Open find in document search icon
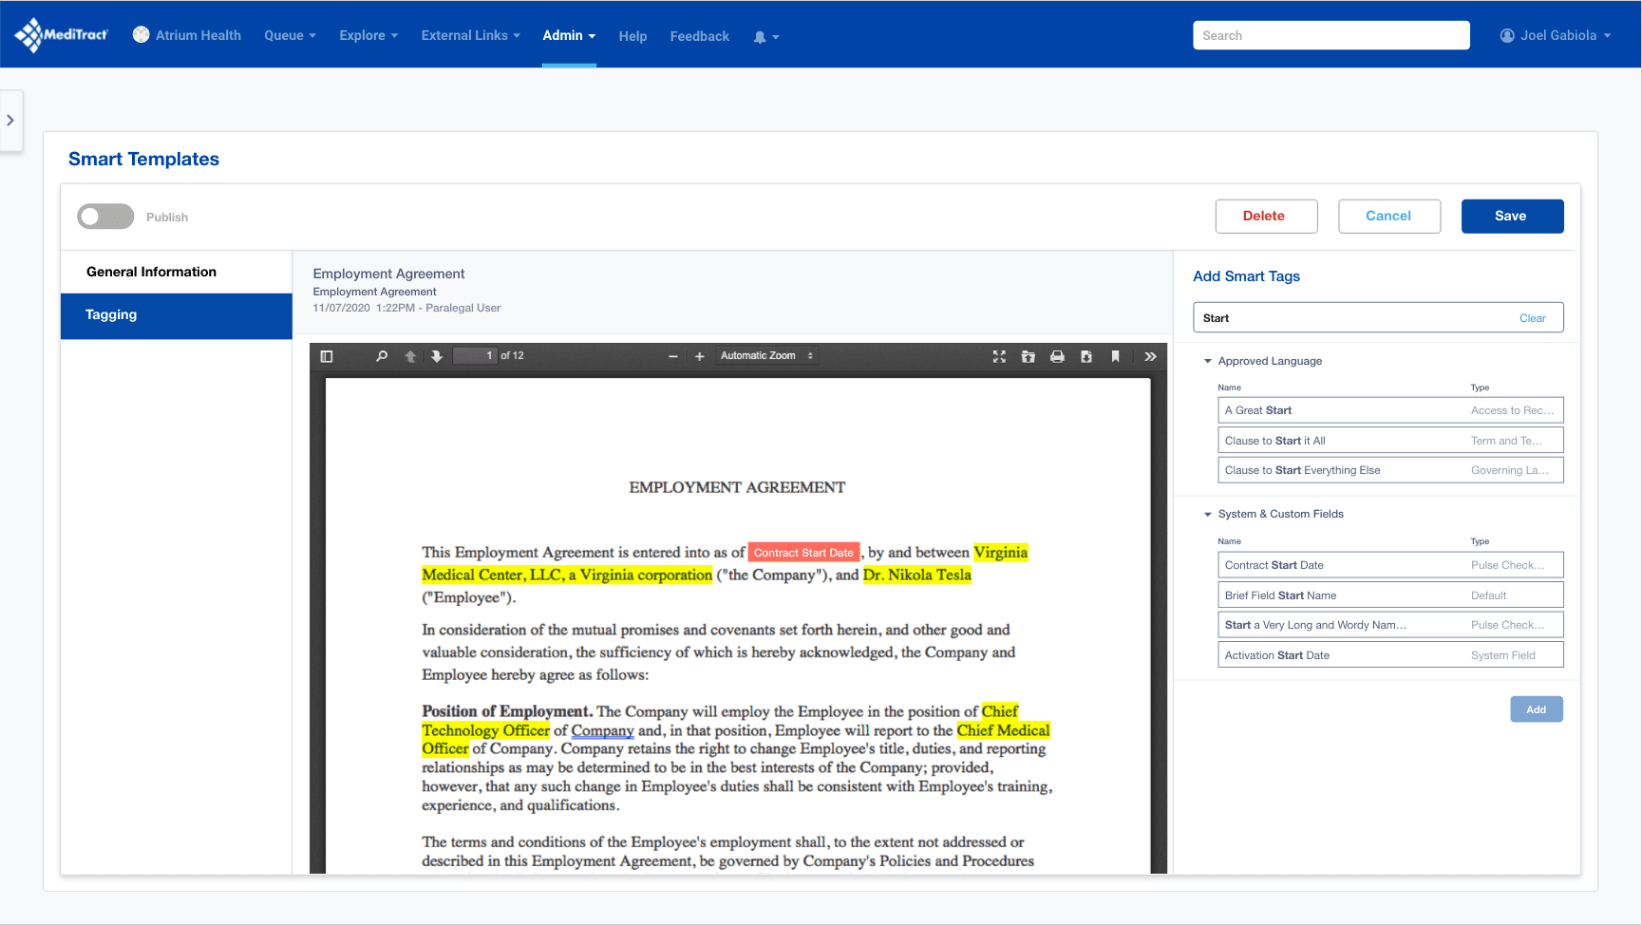Viewport: 1642px width, 925px height. [x=381, y=356]
